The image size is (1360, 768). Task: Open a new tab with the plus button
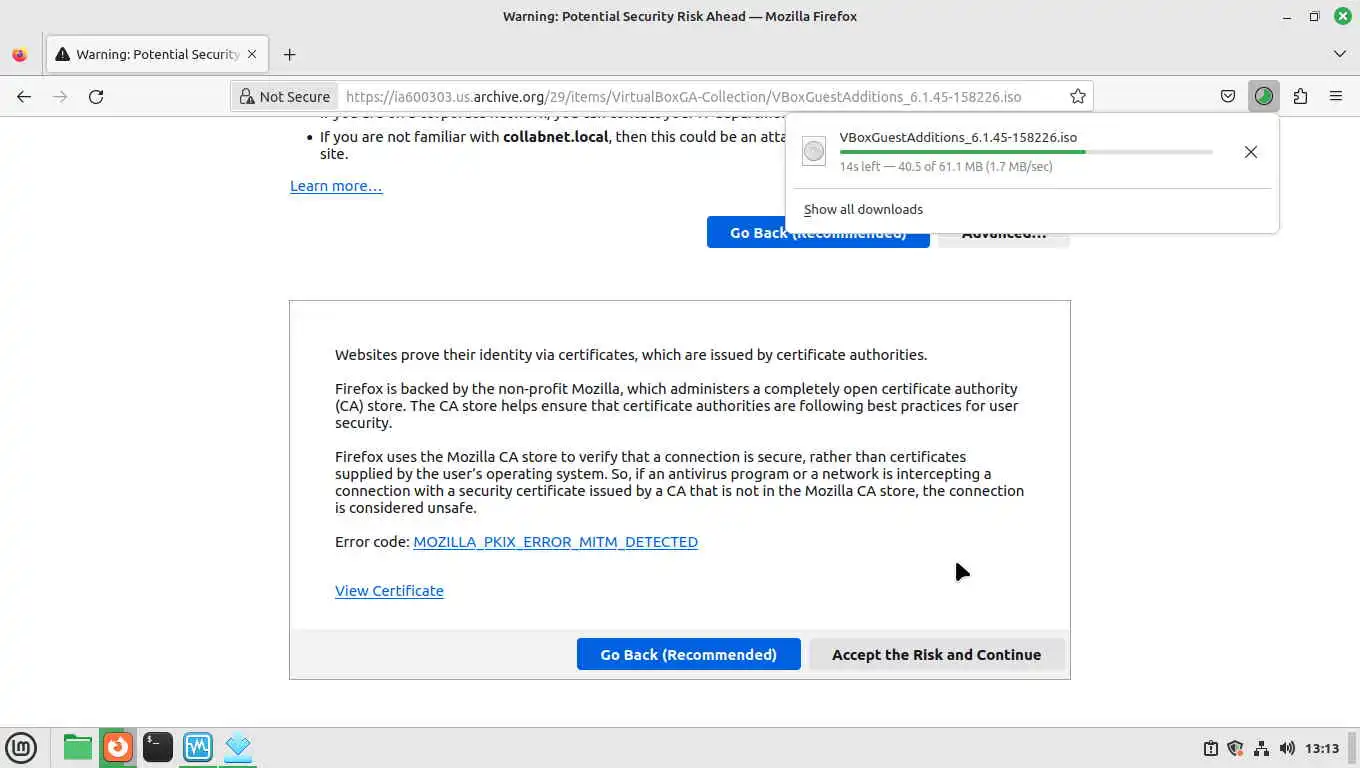point(289,54)
